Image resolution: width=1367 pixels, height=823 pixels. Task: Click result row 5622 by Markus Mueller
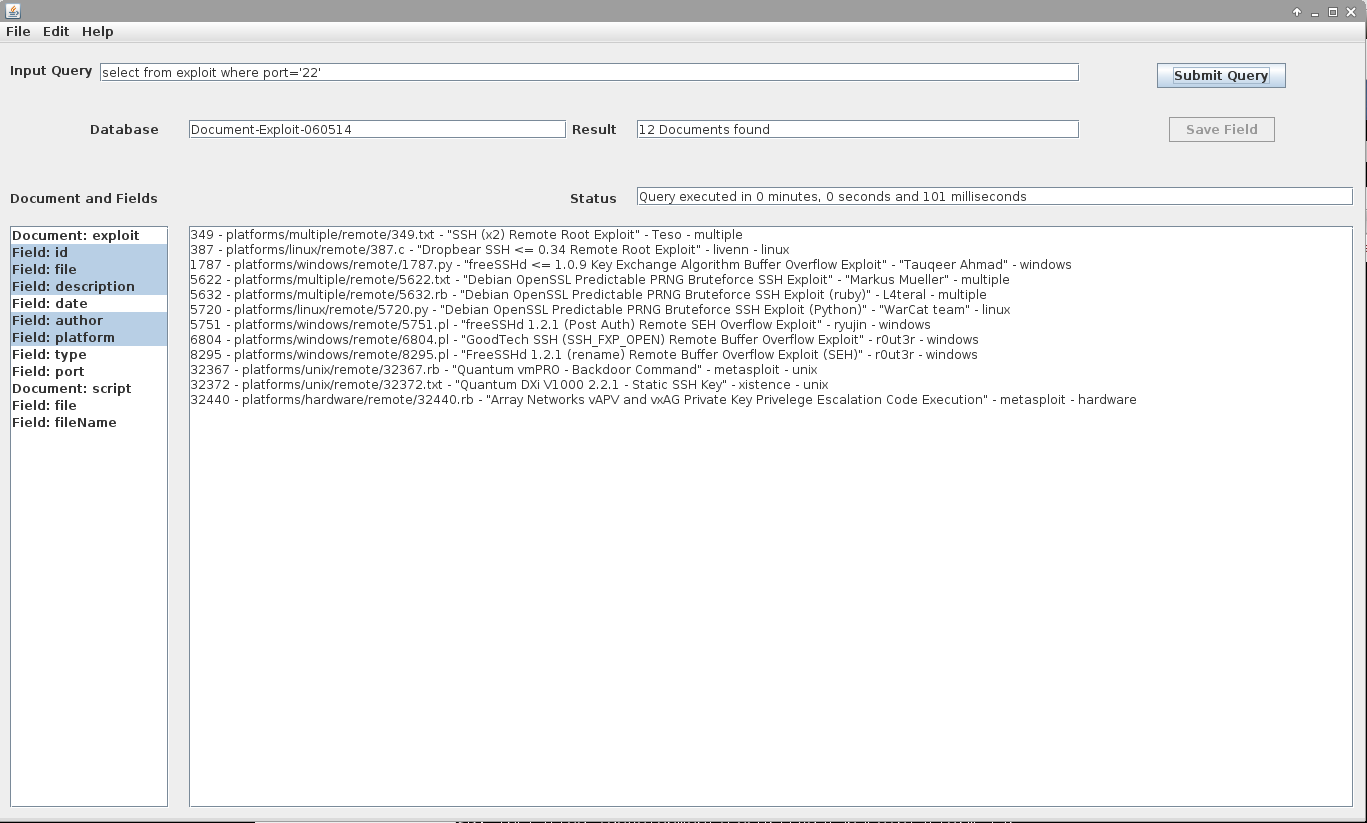click(599, 280)
